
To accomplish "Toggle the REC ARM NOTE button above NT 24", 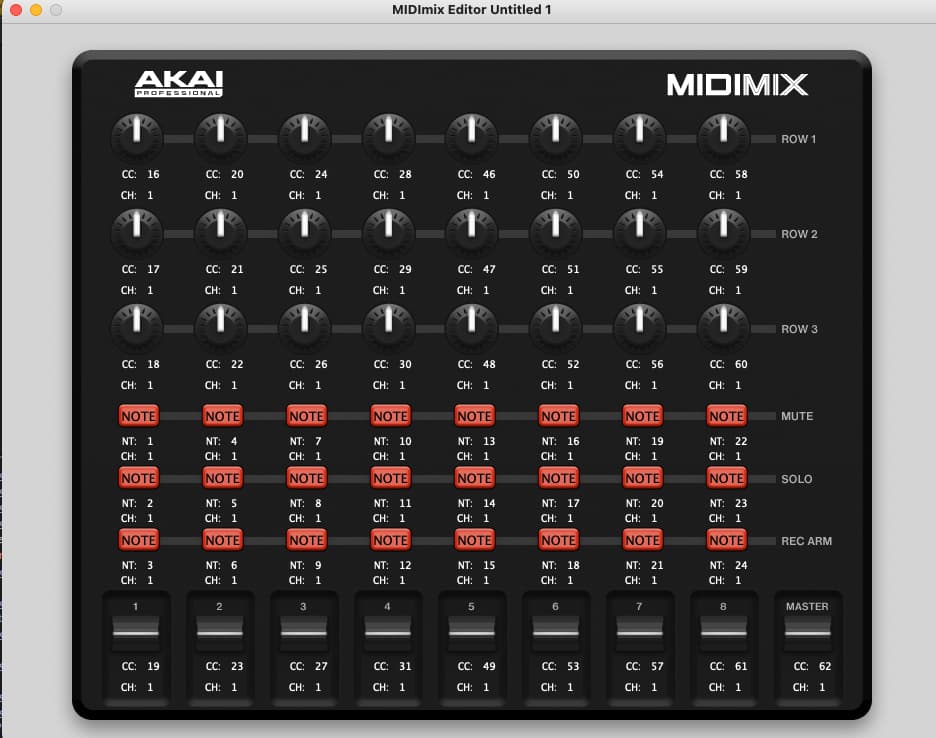I will click(x=726, y=540).
